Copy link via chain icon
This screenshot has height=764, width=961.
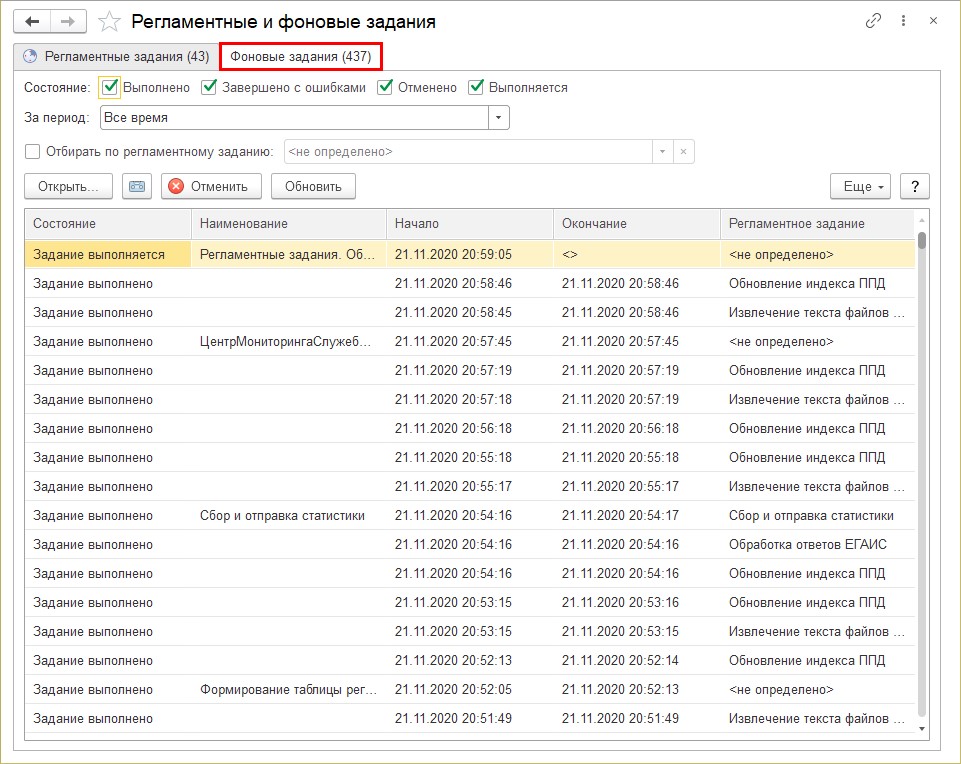click(873, 21)
